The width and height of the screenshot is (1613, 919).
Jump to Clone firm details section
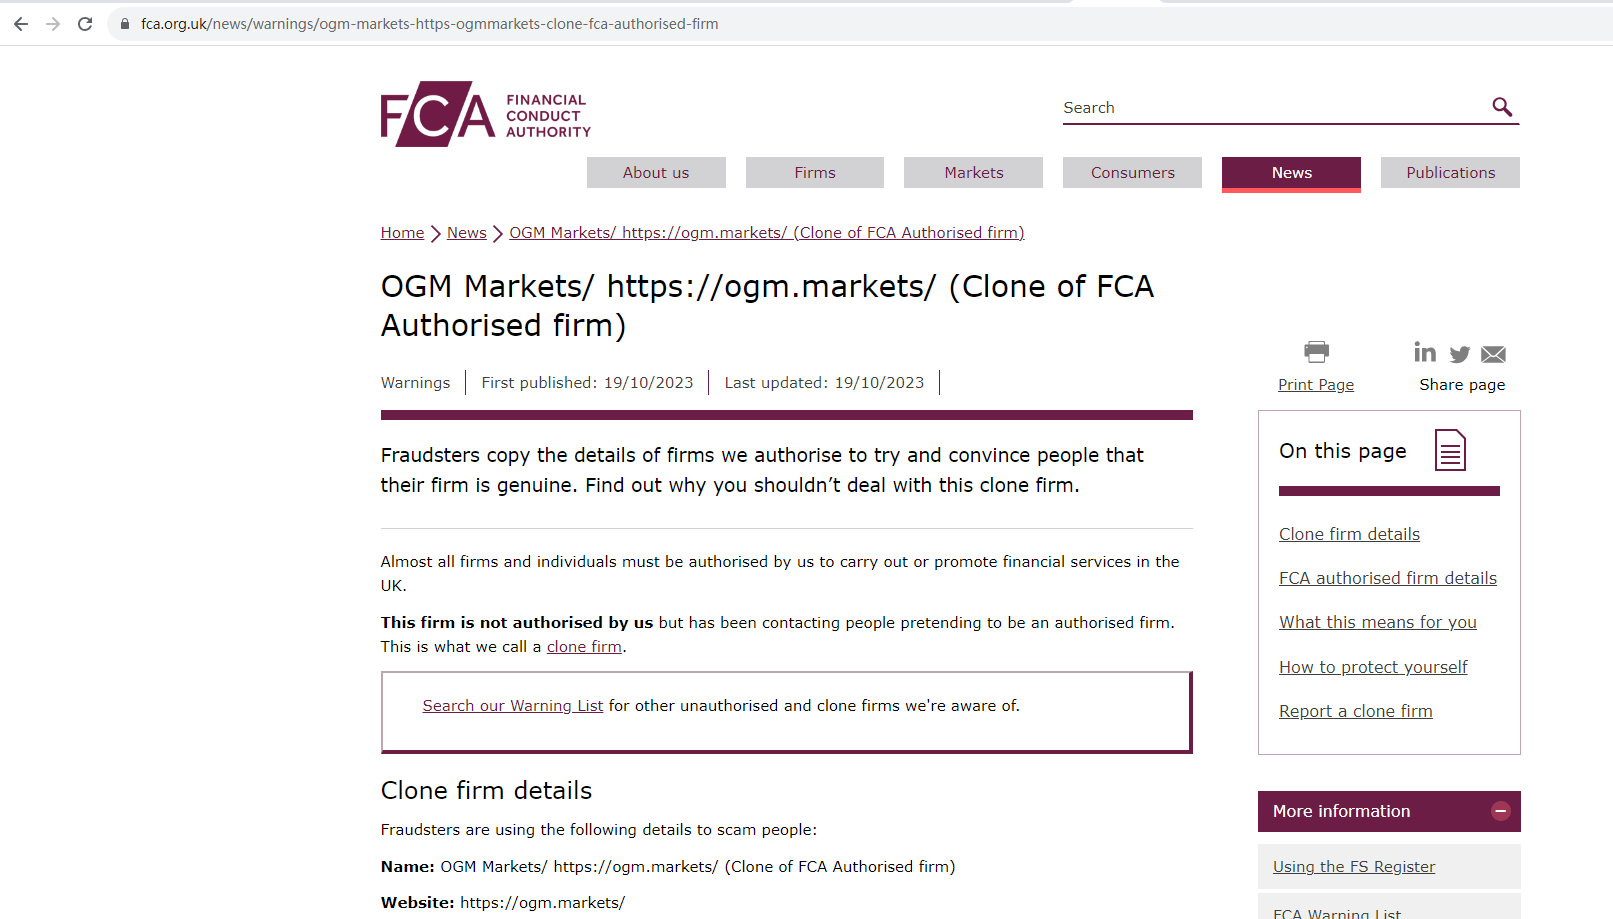(1349, 534)
